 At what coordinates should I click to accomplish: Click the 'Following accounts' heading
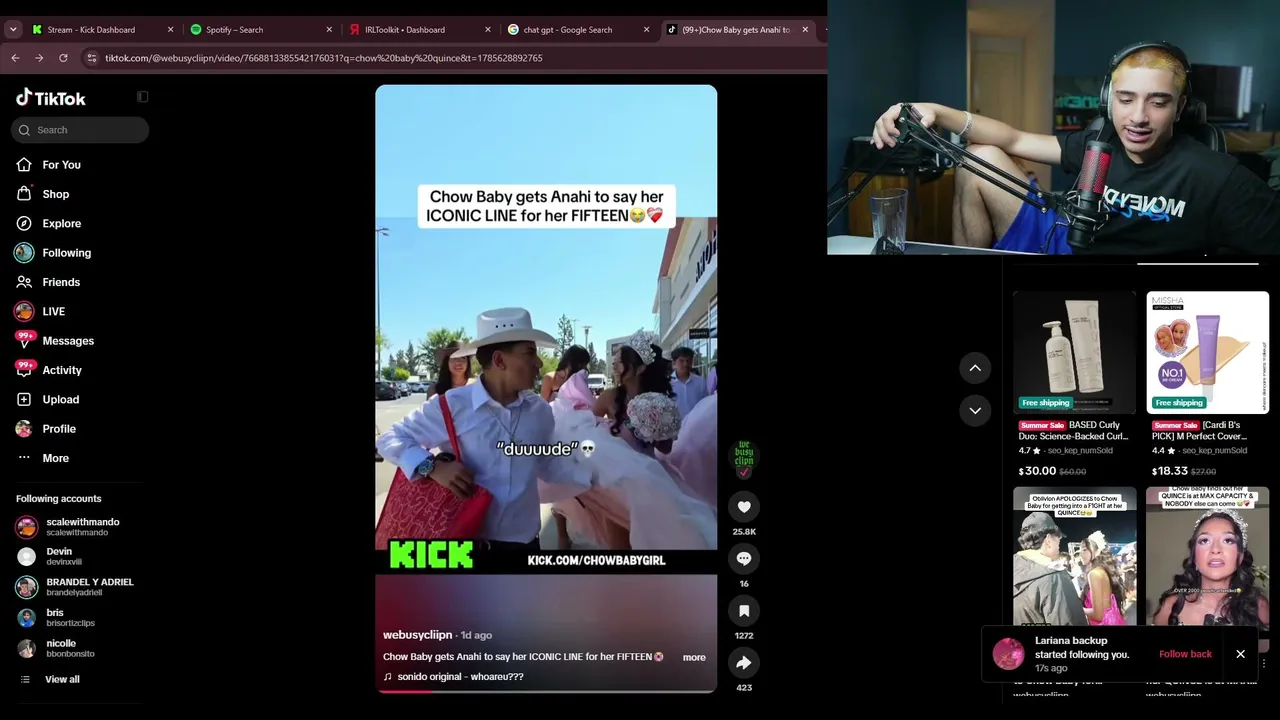coord(59,499)
